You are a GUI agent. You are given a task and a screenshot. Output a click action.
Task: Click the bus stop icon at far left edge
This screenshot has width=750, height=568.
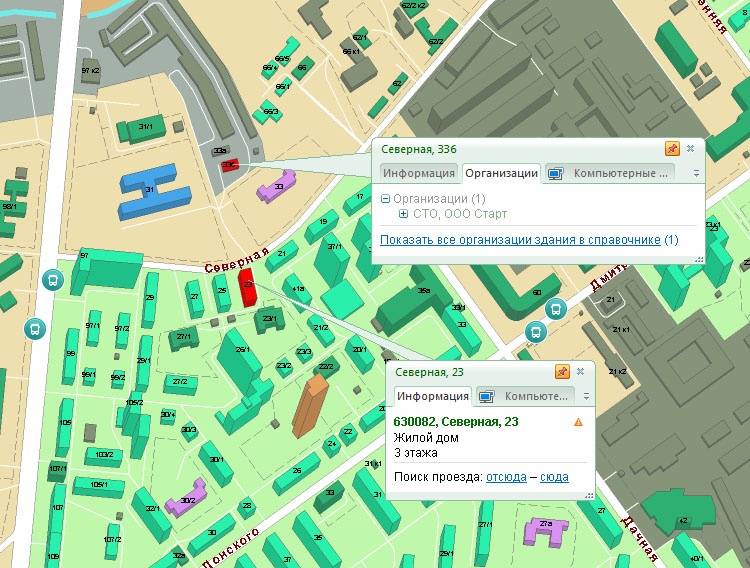tap(35, 327)
